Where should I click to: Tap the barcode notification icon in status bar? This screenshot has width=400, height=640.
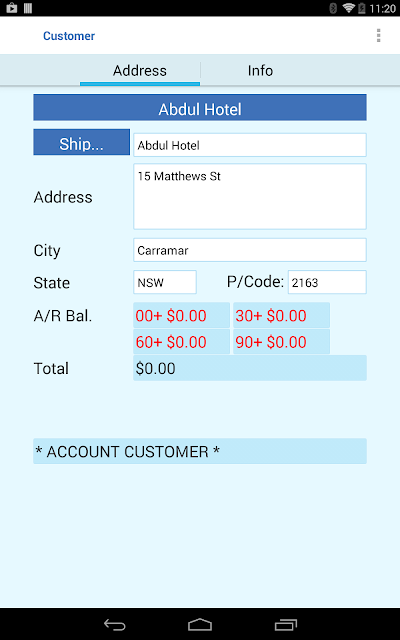(x=28, y=8)
